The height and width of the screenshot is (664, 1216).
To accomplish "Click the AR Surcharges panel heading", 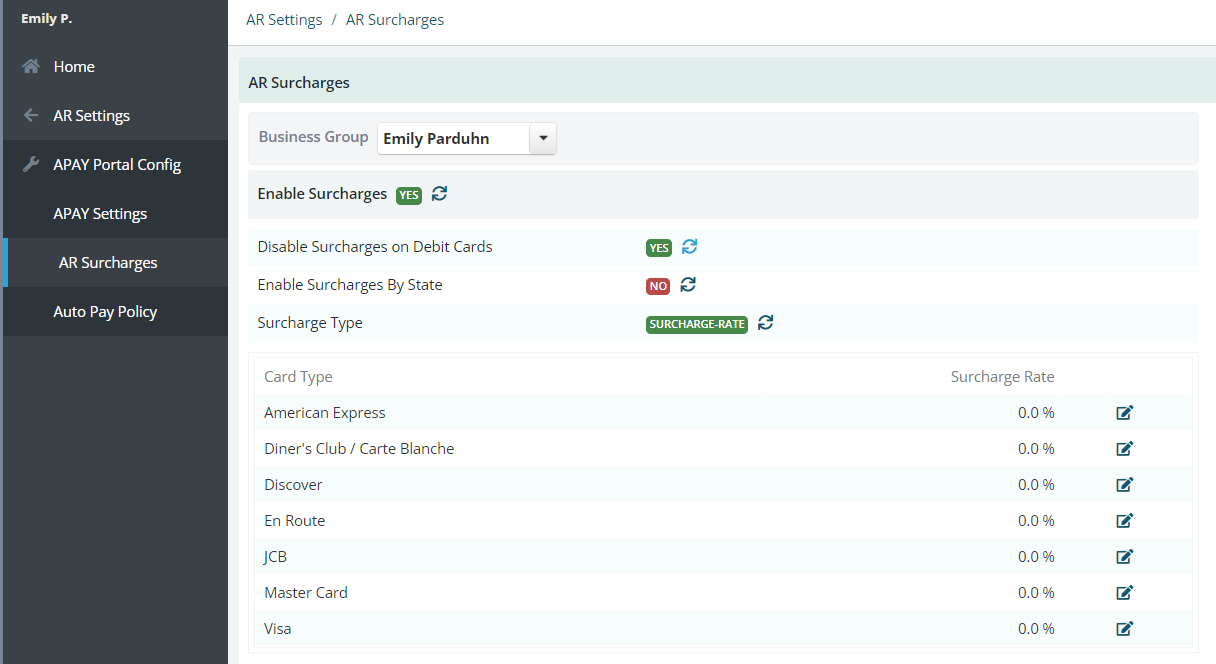I will pyautogui.click(x=299, y=83).
